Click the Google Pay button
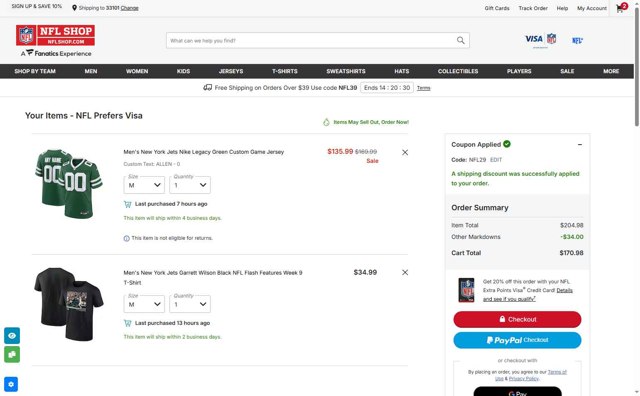This screenshot has width=640, height=396. tap(517, 391)
